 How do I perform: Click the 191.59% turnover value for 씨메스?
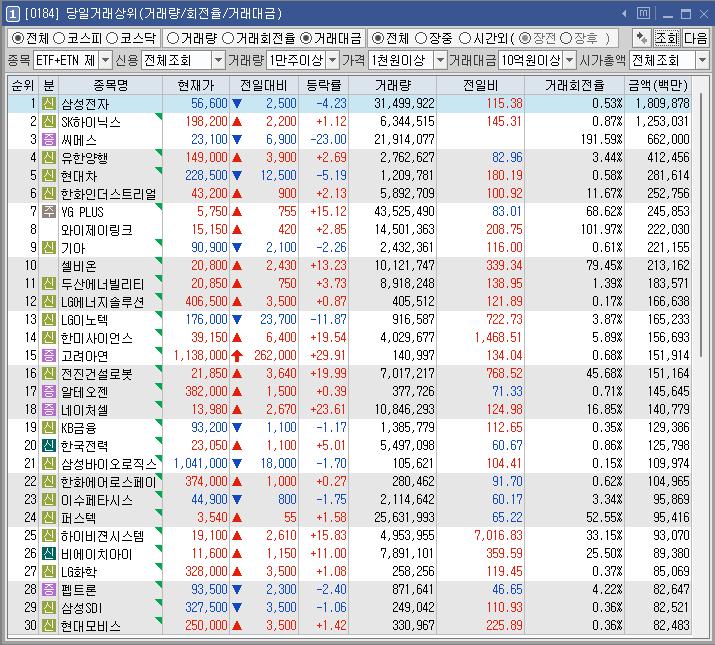(601, 140)
